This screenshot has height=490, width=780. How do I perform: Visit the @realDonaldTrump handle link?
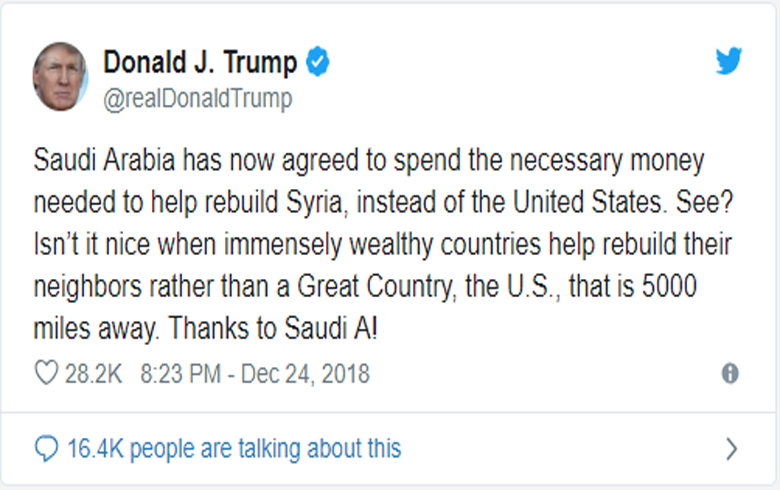(x=197, y=99)
